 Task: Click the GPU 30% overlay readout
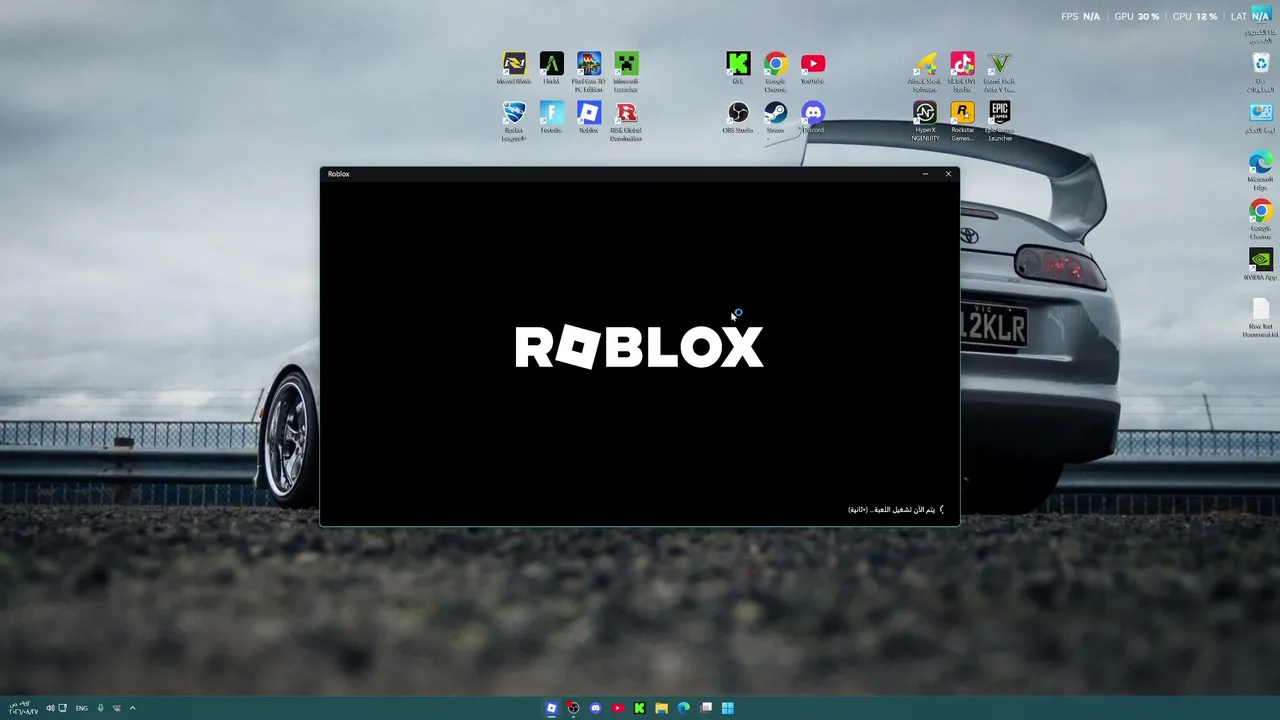pyautogui.click(x=1136, y=17)
